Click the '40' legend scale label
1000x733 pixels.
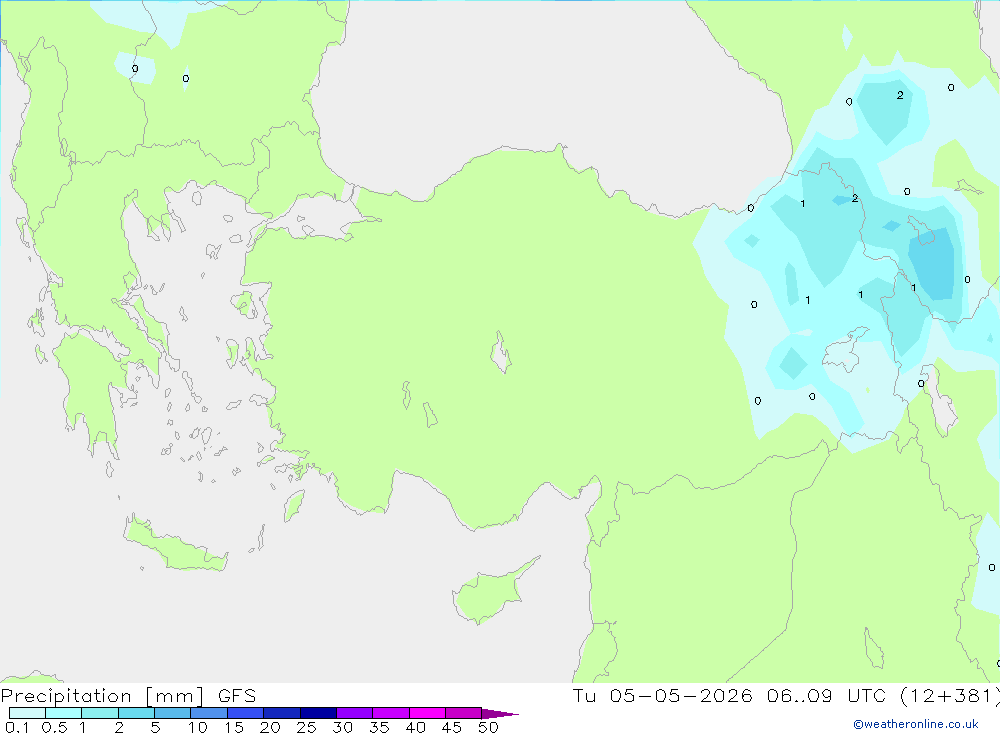[415, 727]
